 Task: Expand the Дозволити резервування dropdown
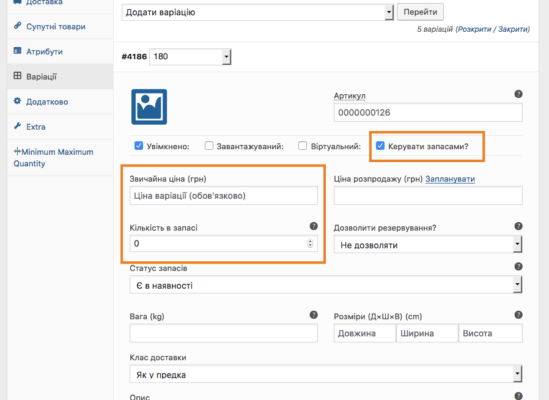click(428, 244)
